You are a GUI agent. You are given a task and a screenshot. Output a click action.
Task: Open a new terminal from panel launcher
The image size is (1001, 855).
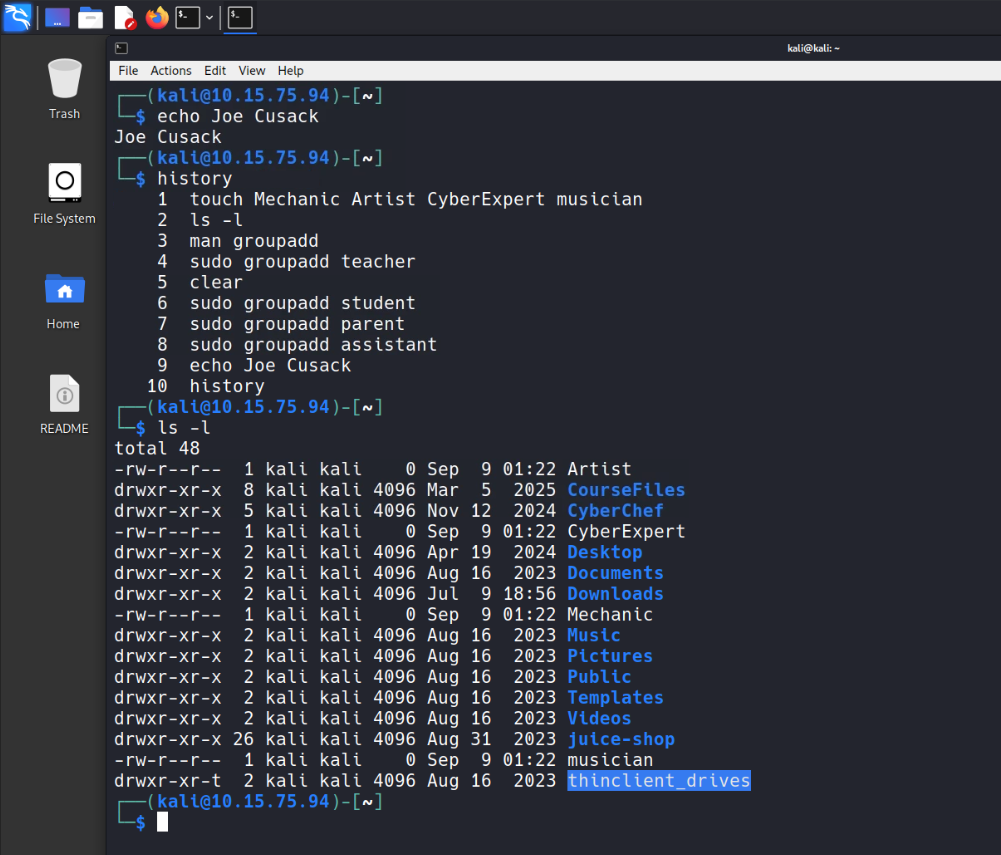click(x=187, y=17)
